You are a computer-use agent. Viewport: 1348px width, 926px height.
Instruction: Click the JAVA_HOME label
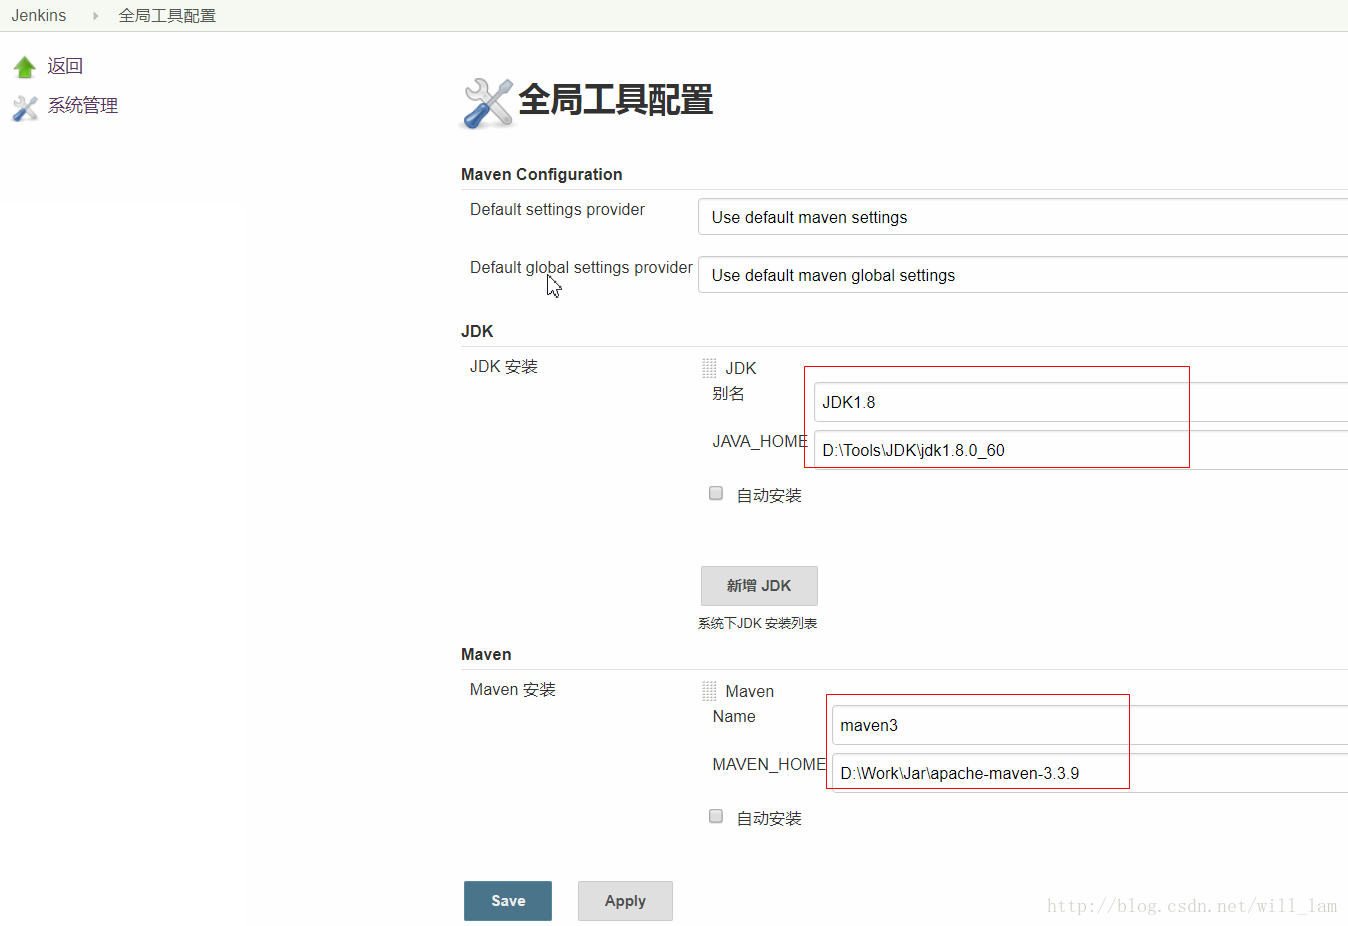[760, 441]
